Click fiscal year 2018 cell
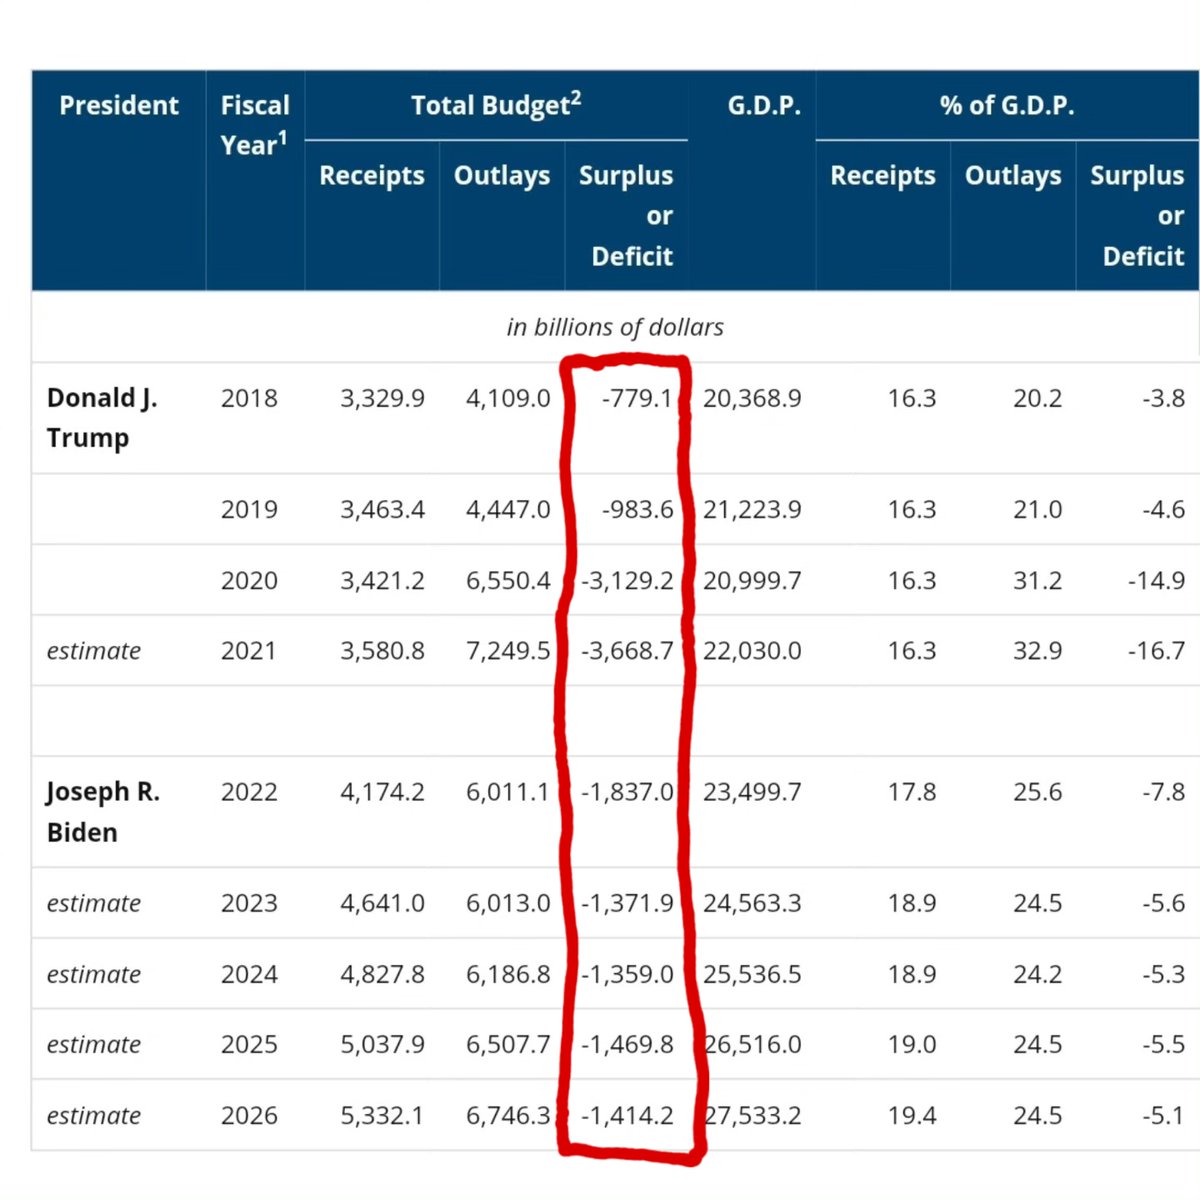 point(249,398)
